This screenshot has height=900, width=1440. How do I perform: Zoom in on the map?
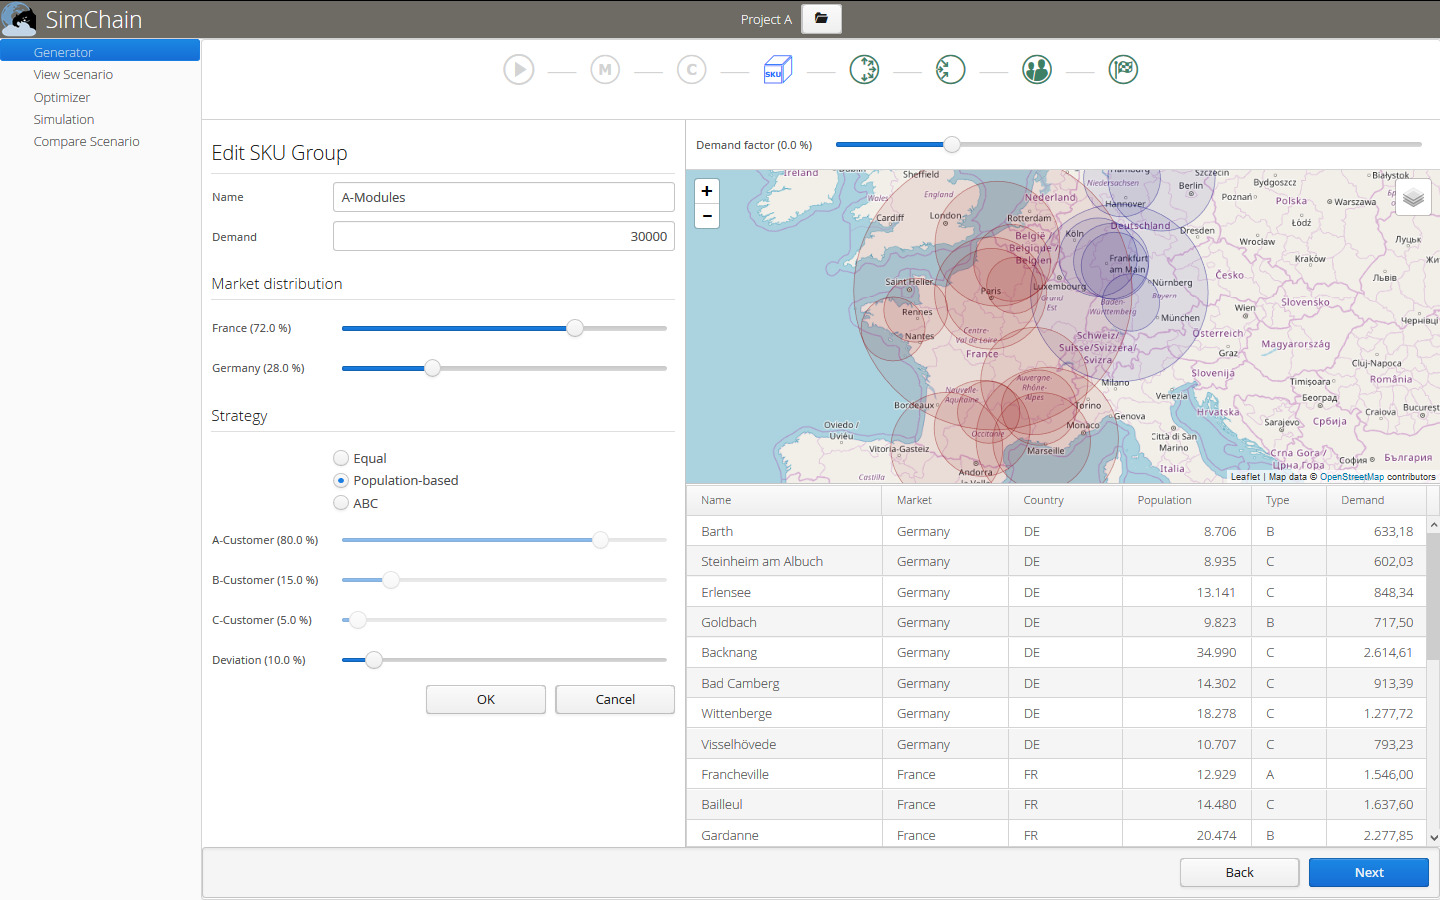click(707, 191)
